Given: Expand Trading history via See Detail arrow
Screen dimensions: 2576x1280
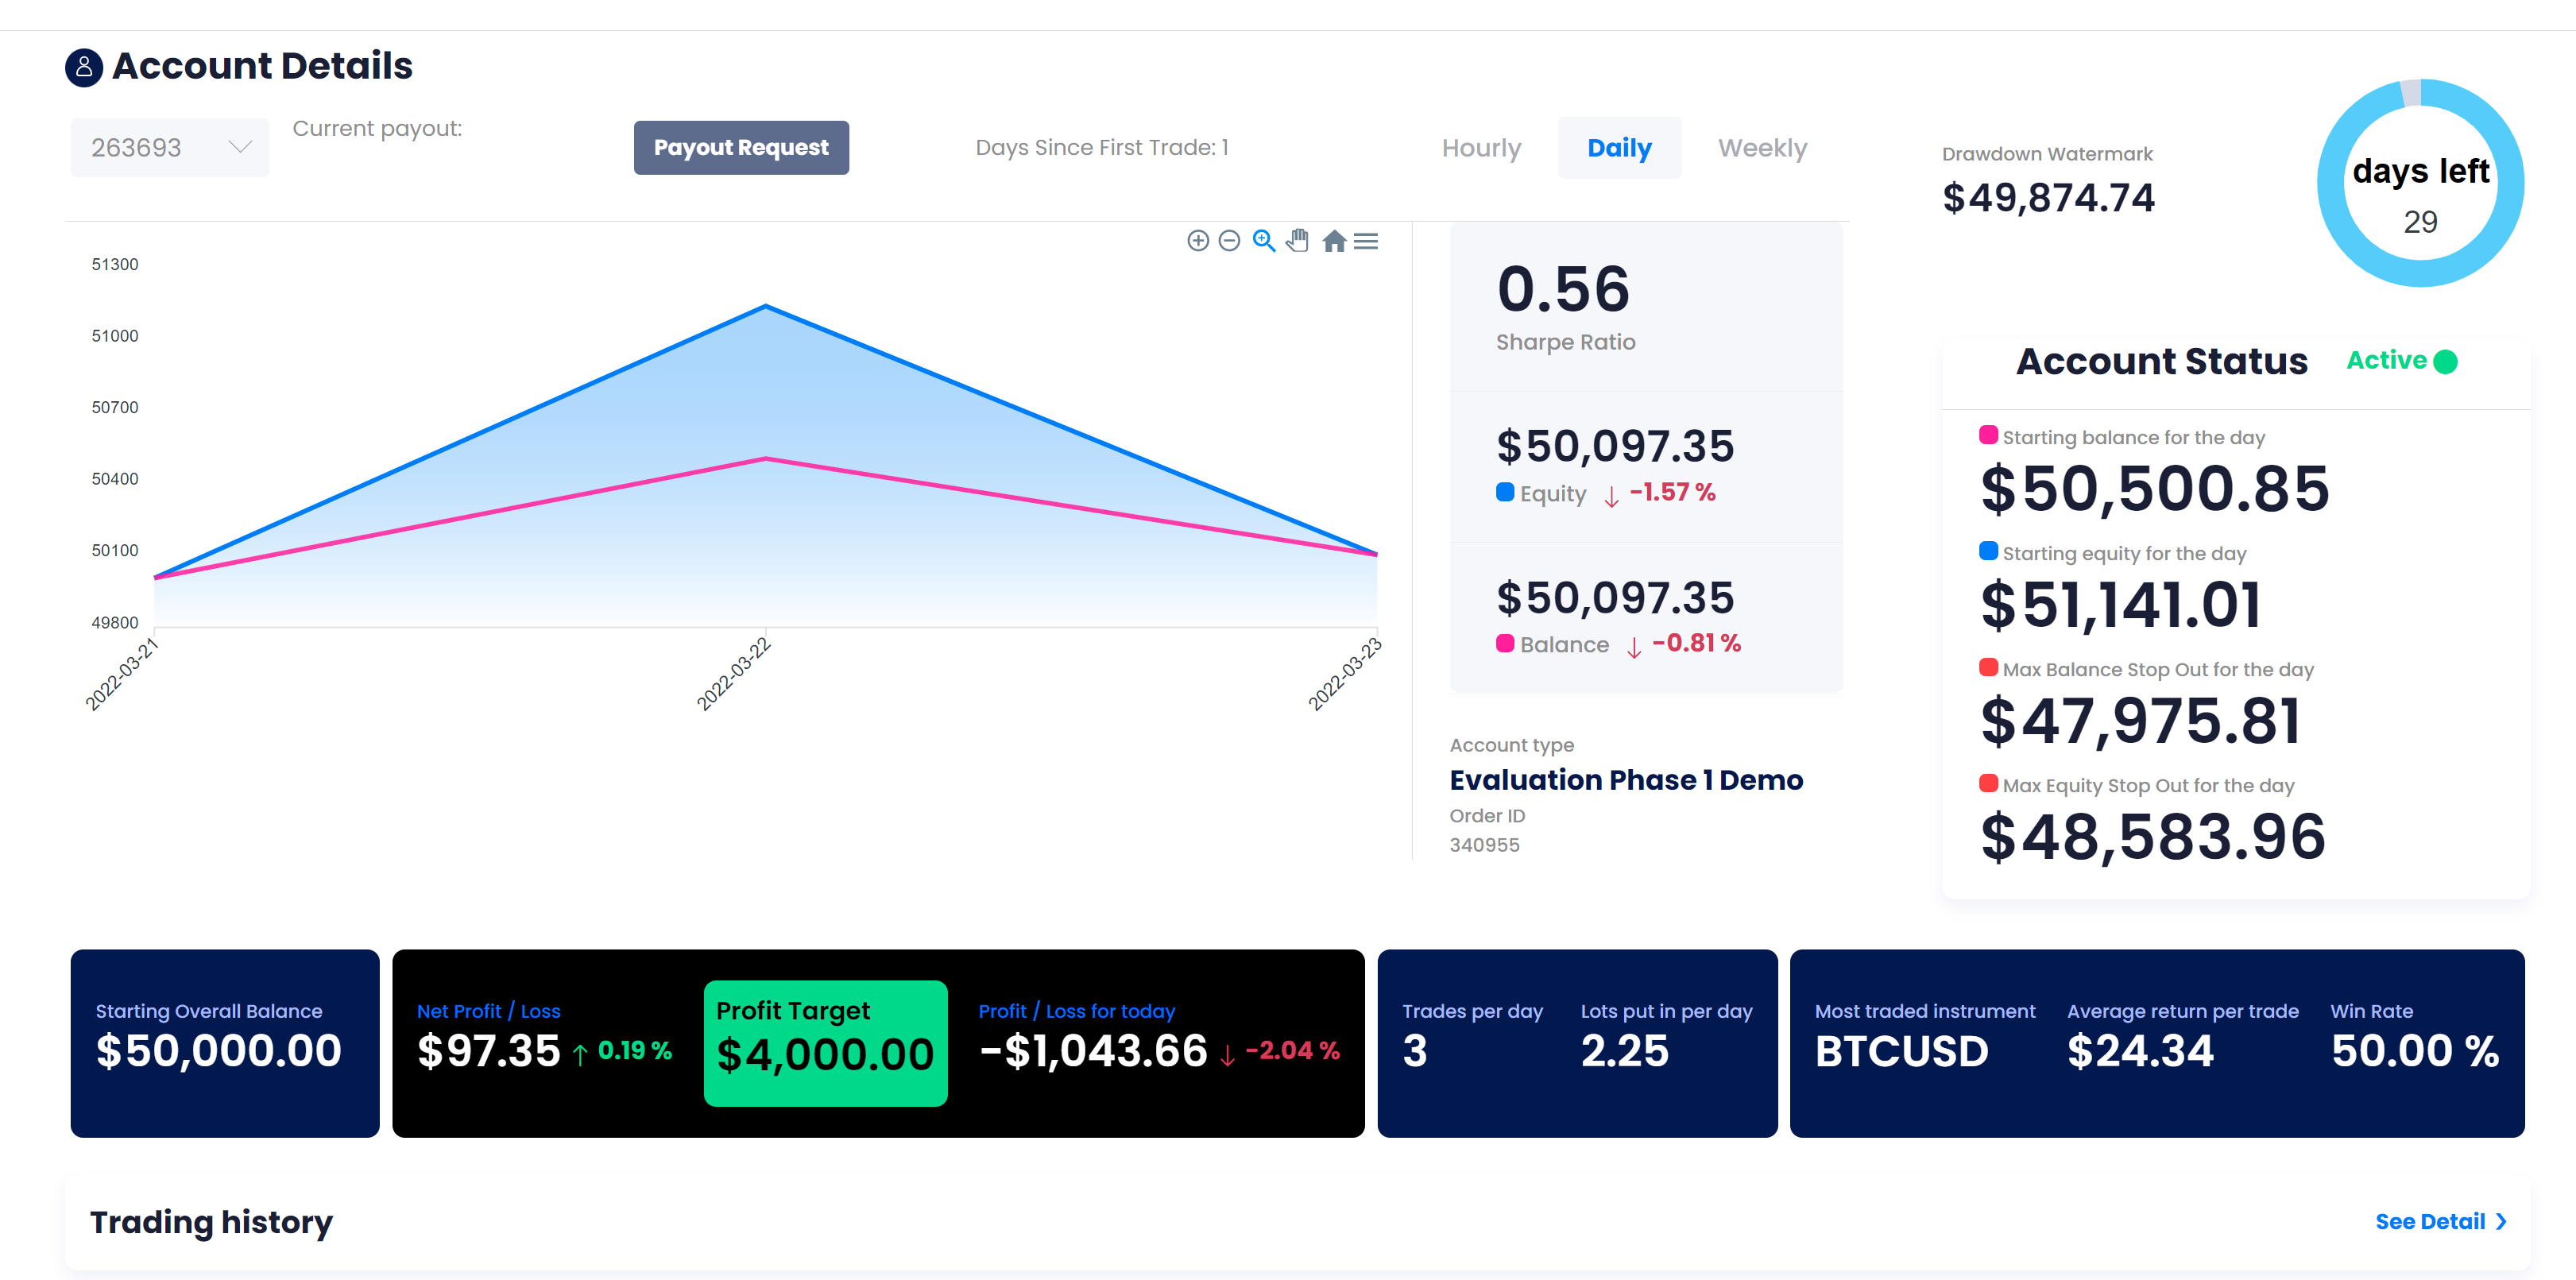Looking at the screenshot, I should [x=2501, y=1221].
